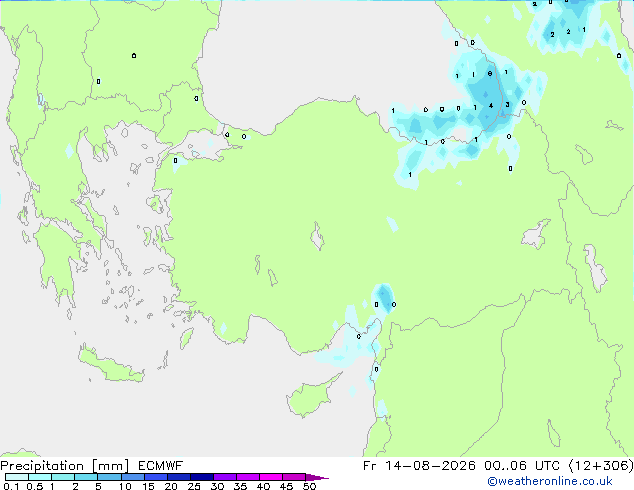
Task: Click the "10" legend scale label
Action: [x=125, y=486]
